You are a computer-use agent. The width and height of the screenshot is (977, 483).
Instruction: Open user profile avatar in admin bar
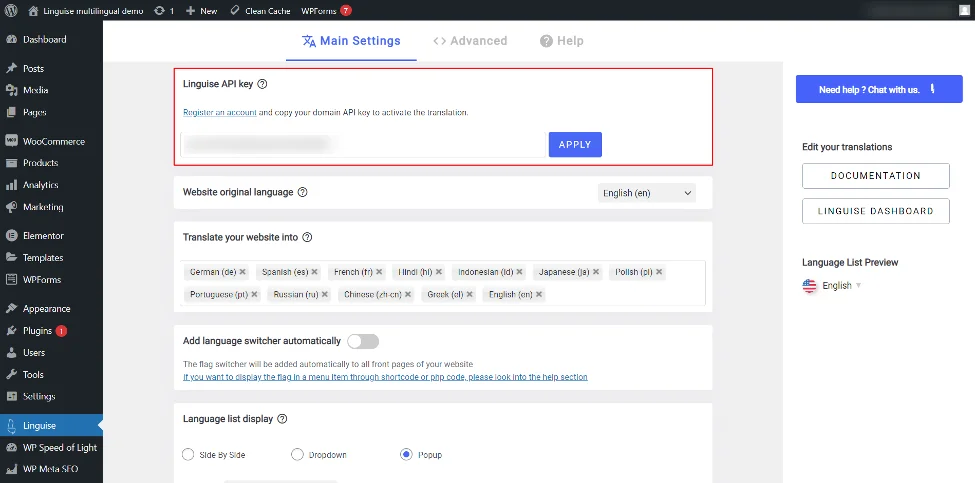pyautogui.click(x=965, y=11)
